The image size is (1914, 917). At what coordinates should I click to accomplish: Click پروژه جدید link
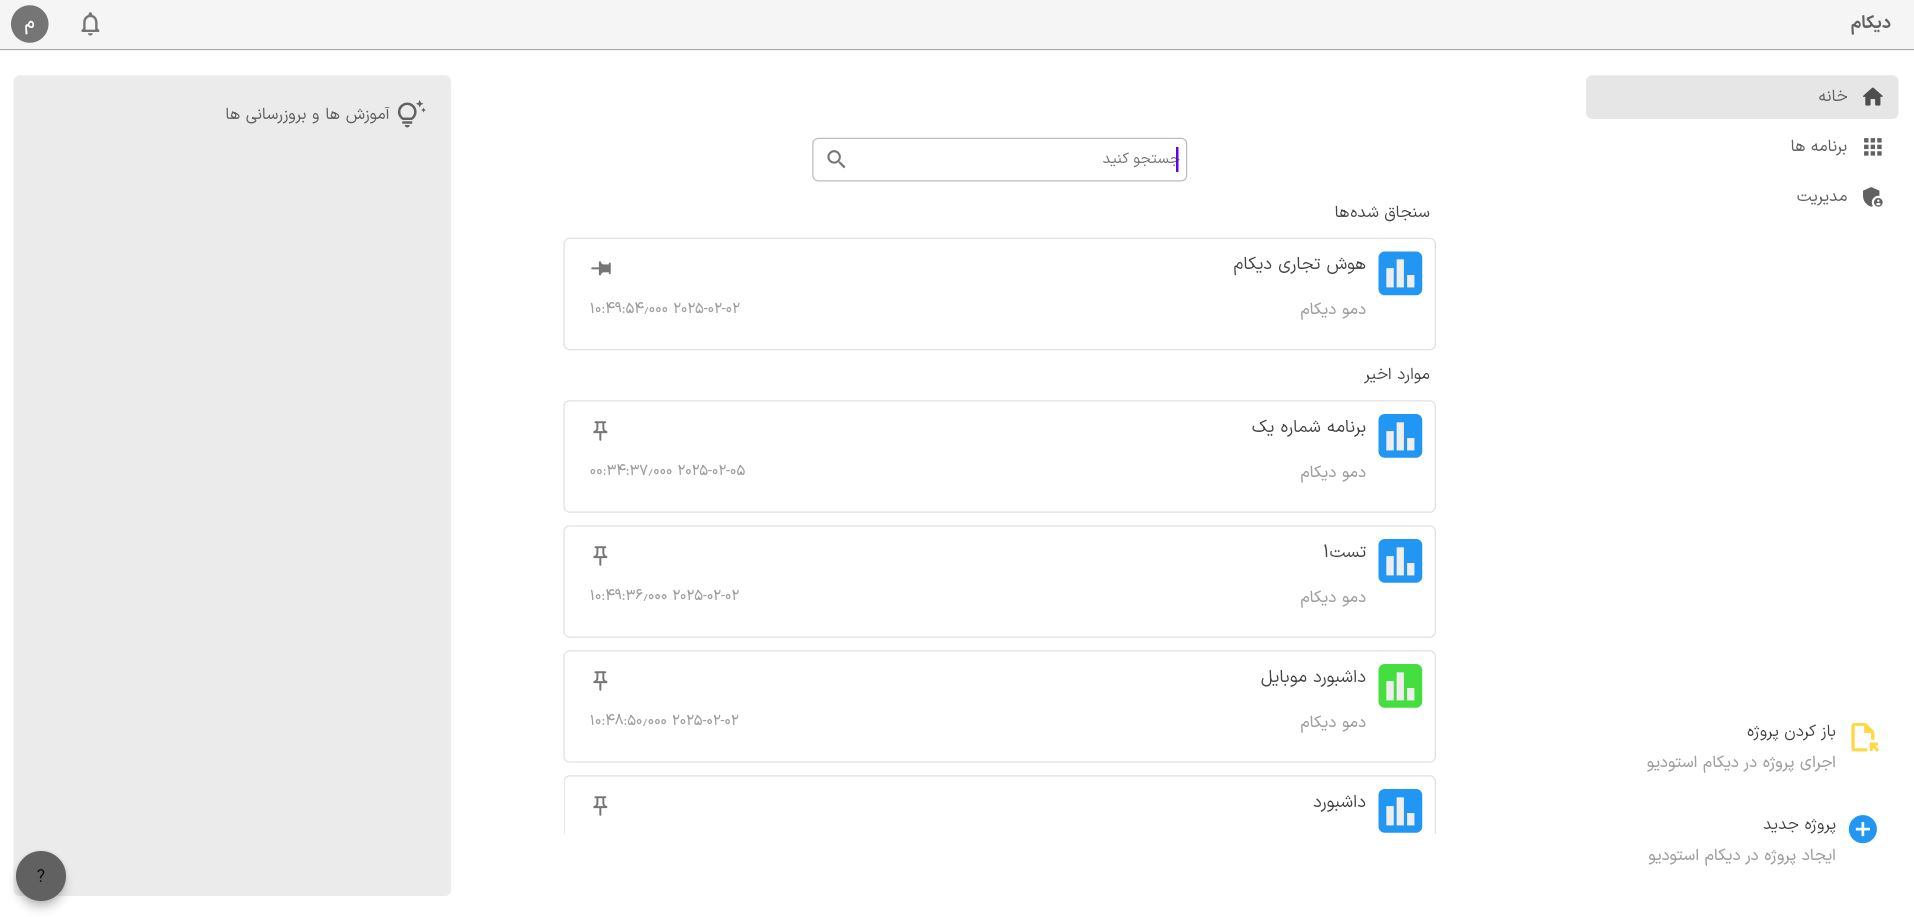point(1799,824)
